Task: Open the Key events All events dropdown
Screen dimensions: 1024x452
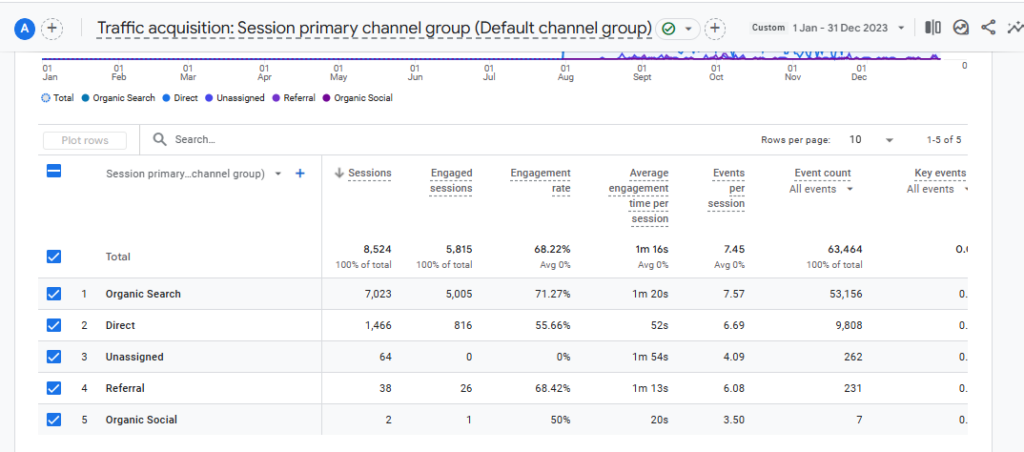Action: (936, 189)
